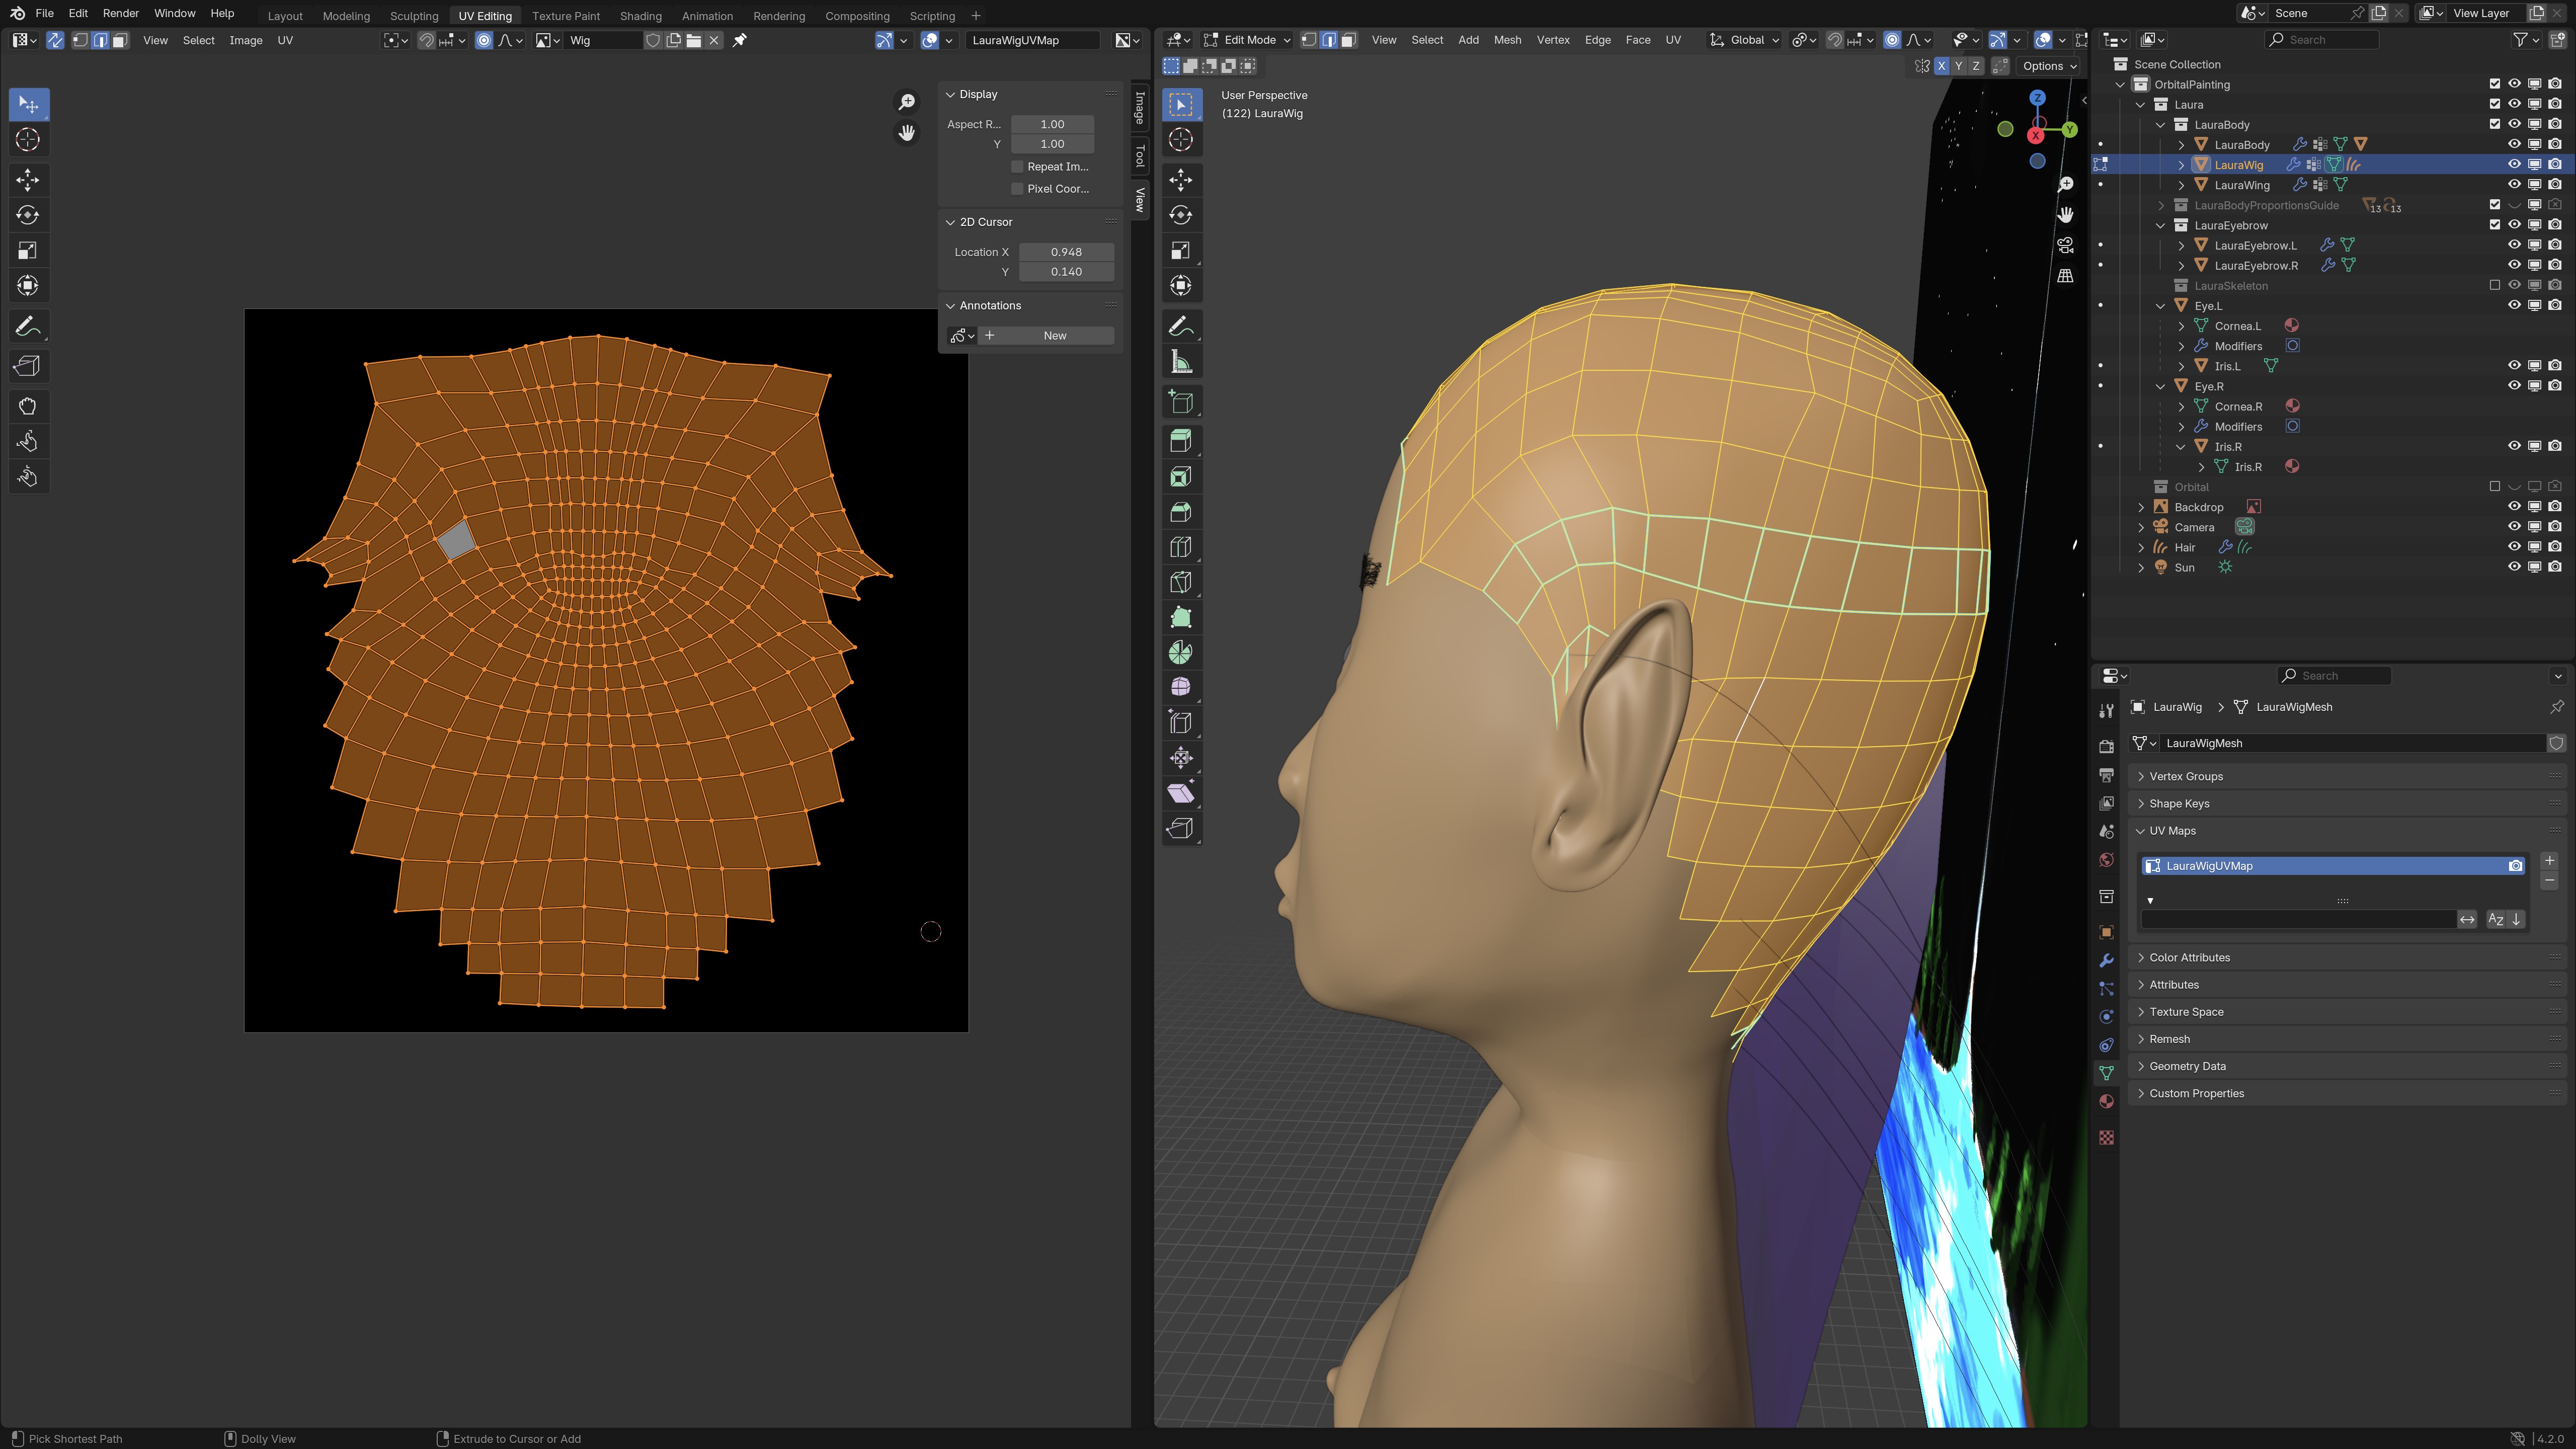Screen dimensions: 2576x1449
Task: Expand the Backdrop tree item
Action: click(x=2141, y=507)
